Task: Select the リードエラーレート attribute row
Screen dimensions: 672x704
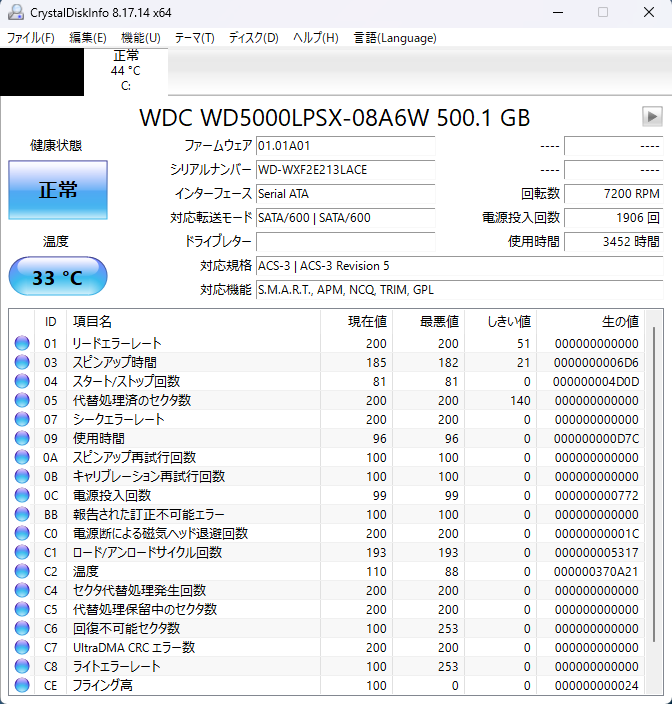Action: (x=327, y=343)
